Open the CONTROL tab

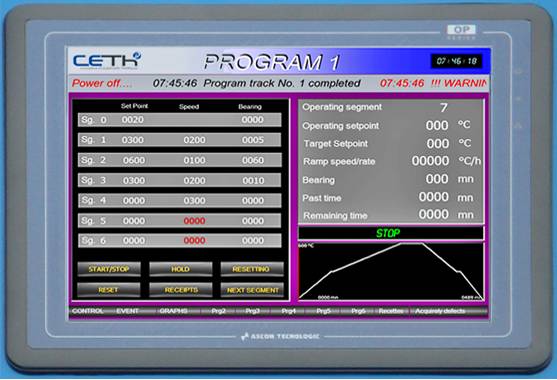(x=87, y=311)
